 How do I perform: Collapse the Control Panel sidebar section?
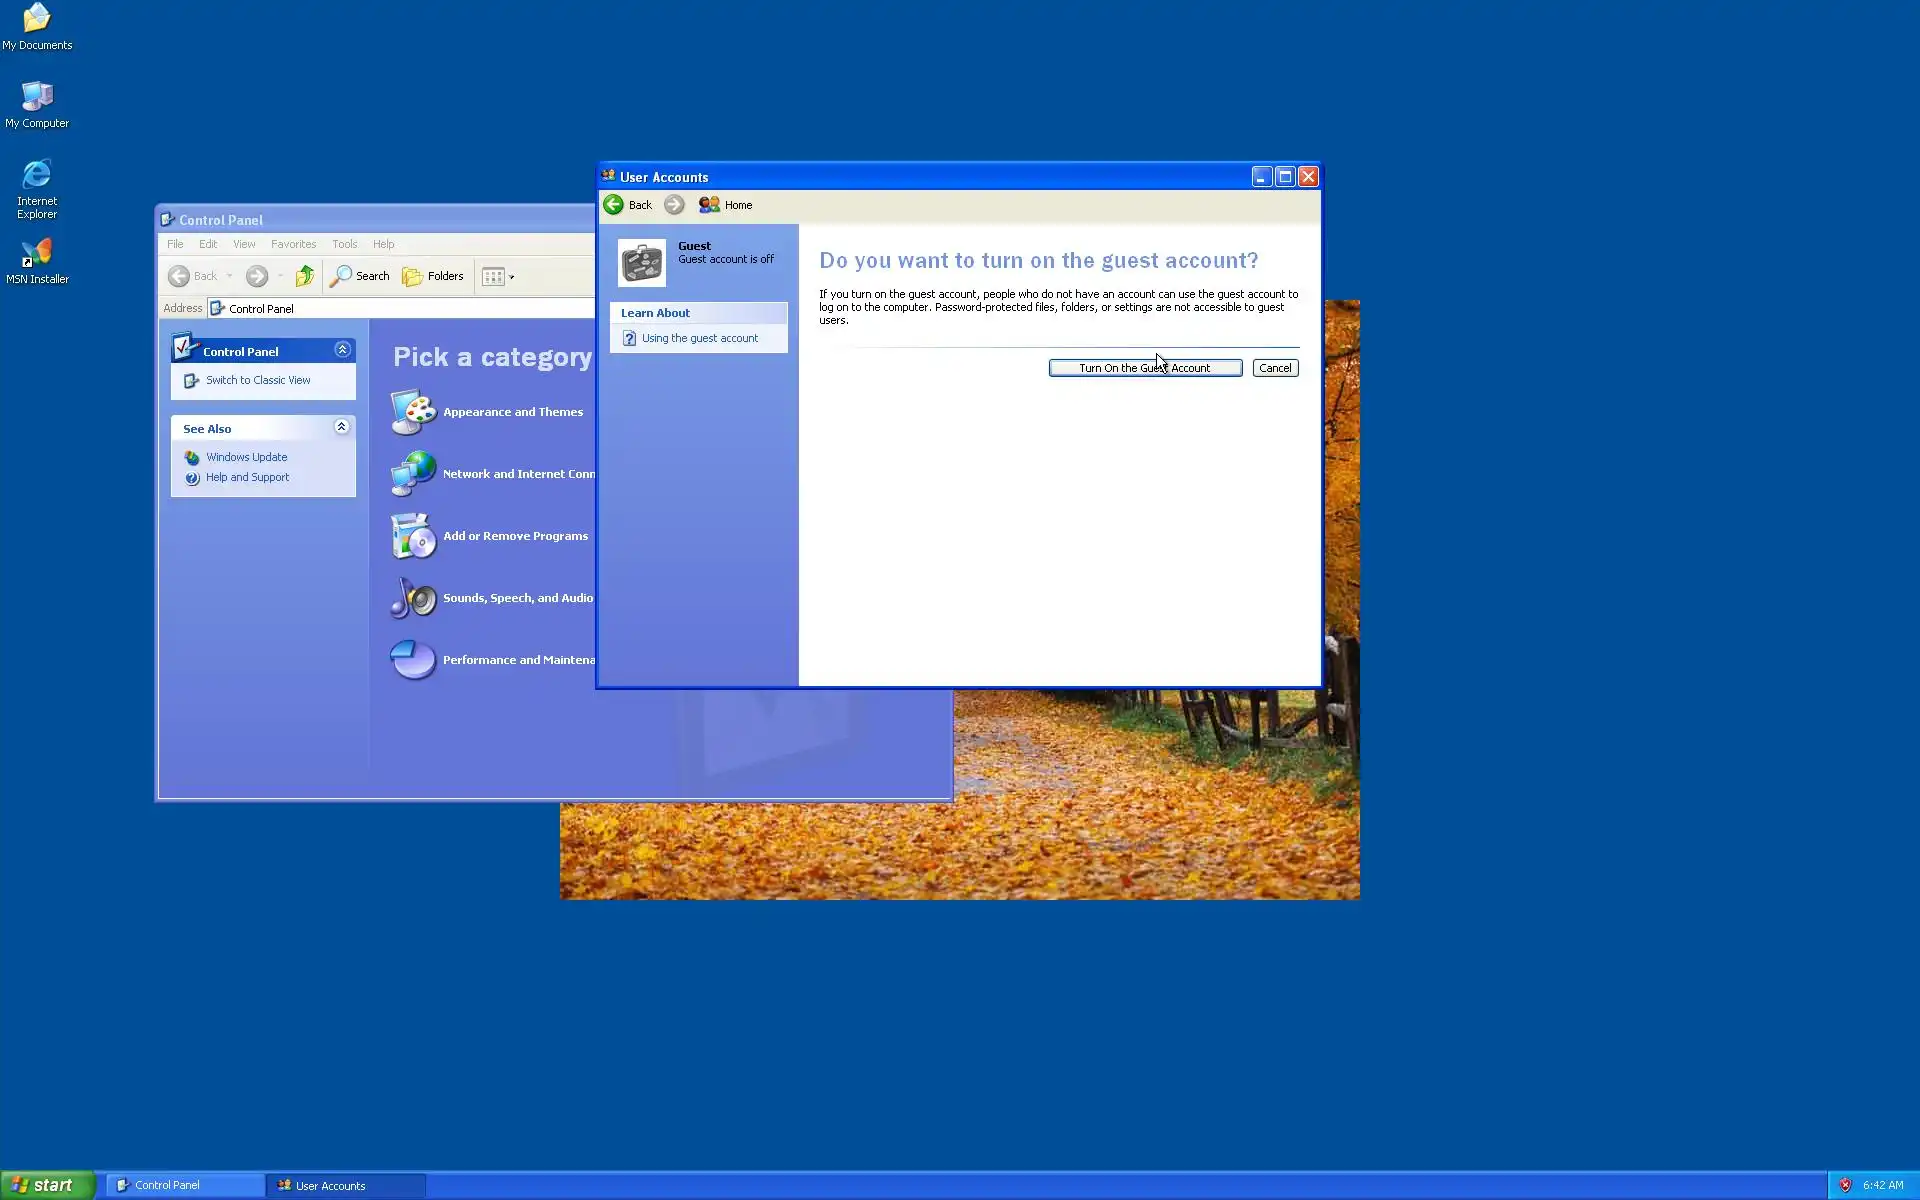(342, 350)
